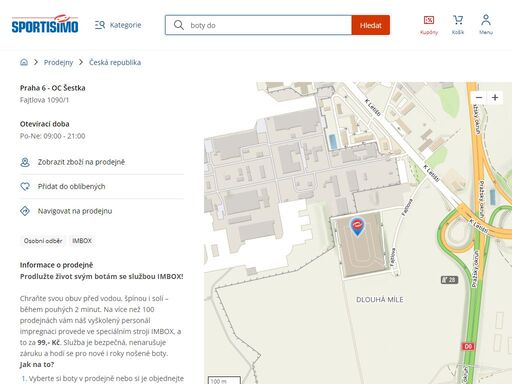Click the IMBOX tag
Screen dimensions: 512x384
82,241
